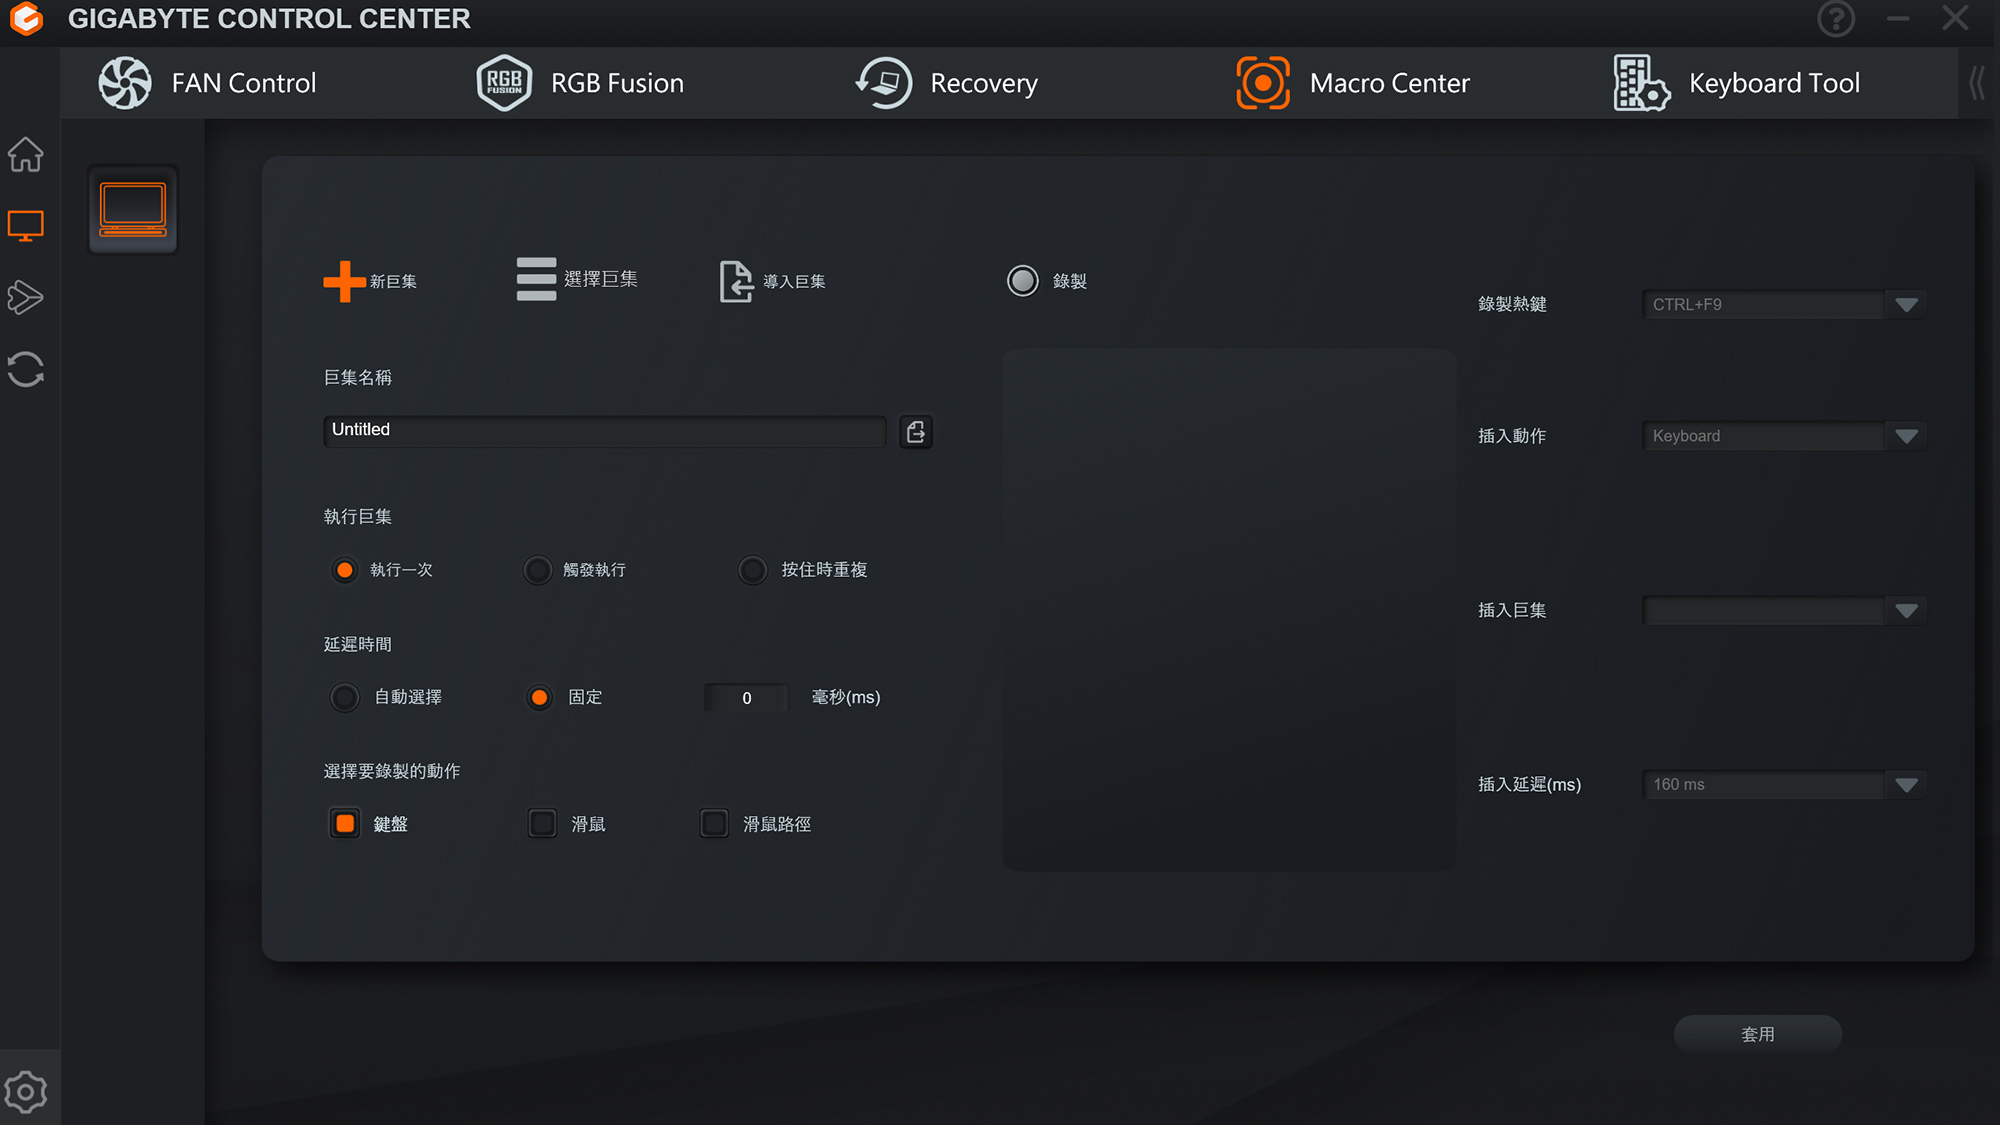Click the orange plus new macro icon
This screenshot has width=2000, height=1125.
click(x=344, y=282)
